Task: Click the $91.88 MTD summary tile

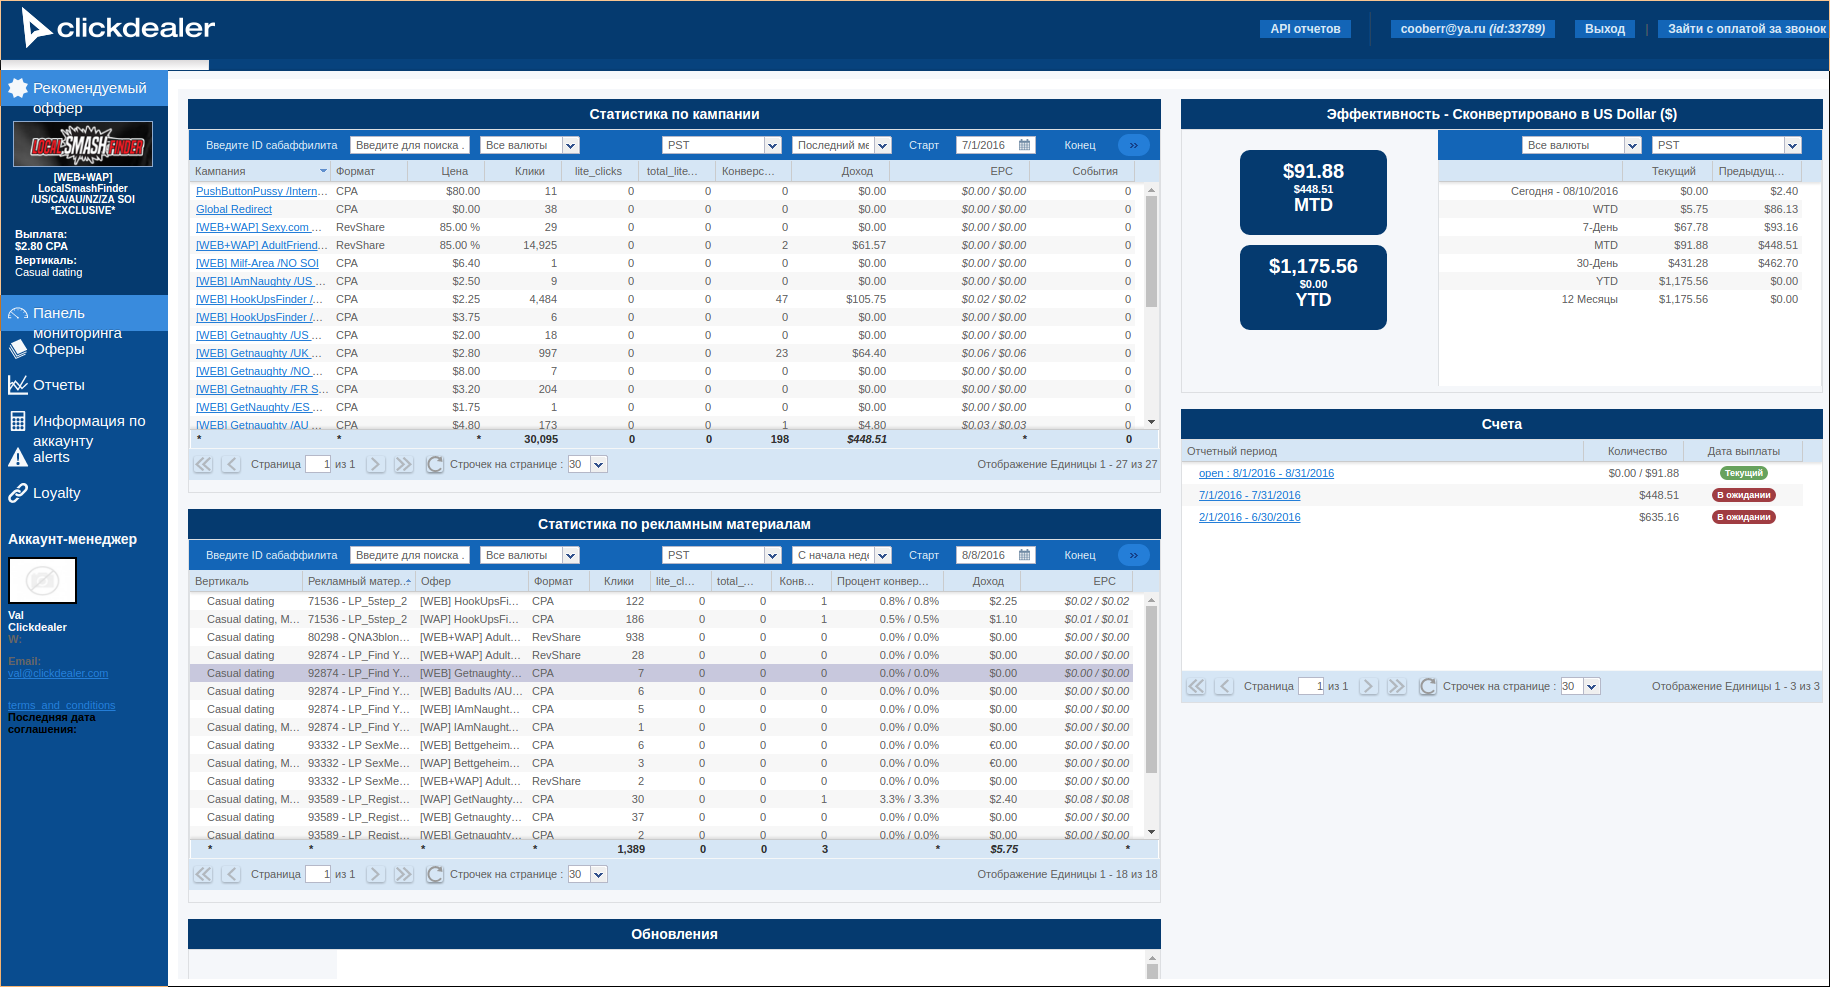Action: pos(1313,192)
